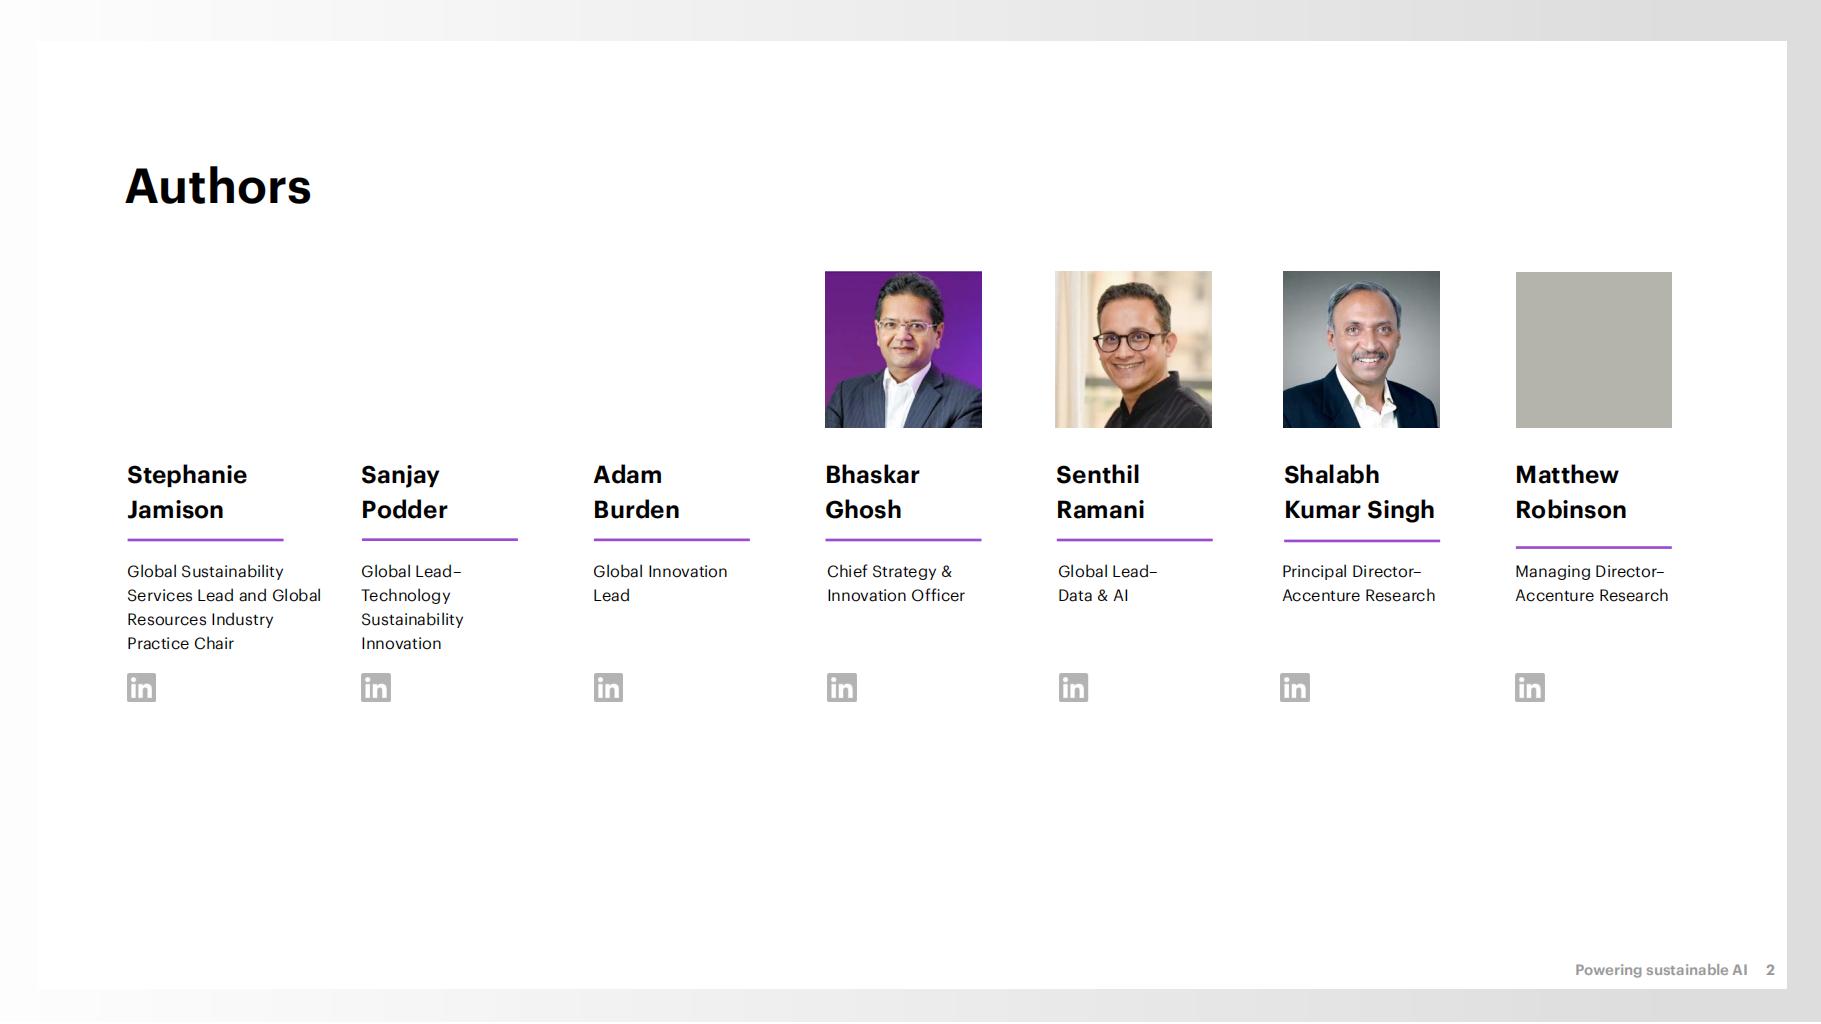Click the Global Innovation Lead title text

click(659, 583)
